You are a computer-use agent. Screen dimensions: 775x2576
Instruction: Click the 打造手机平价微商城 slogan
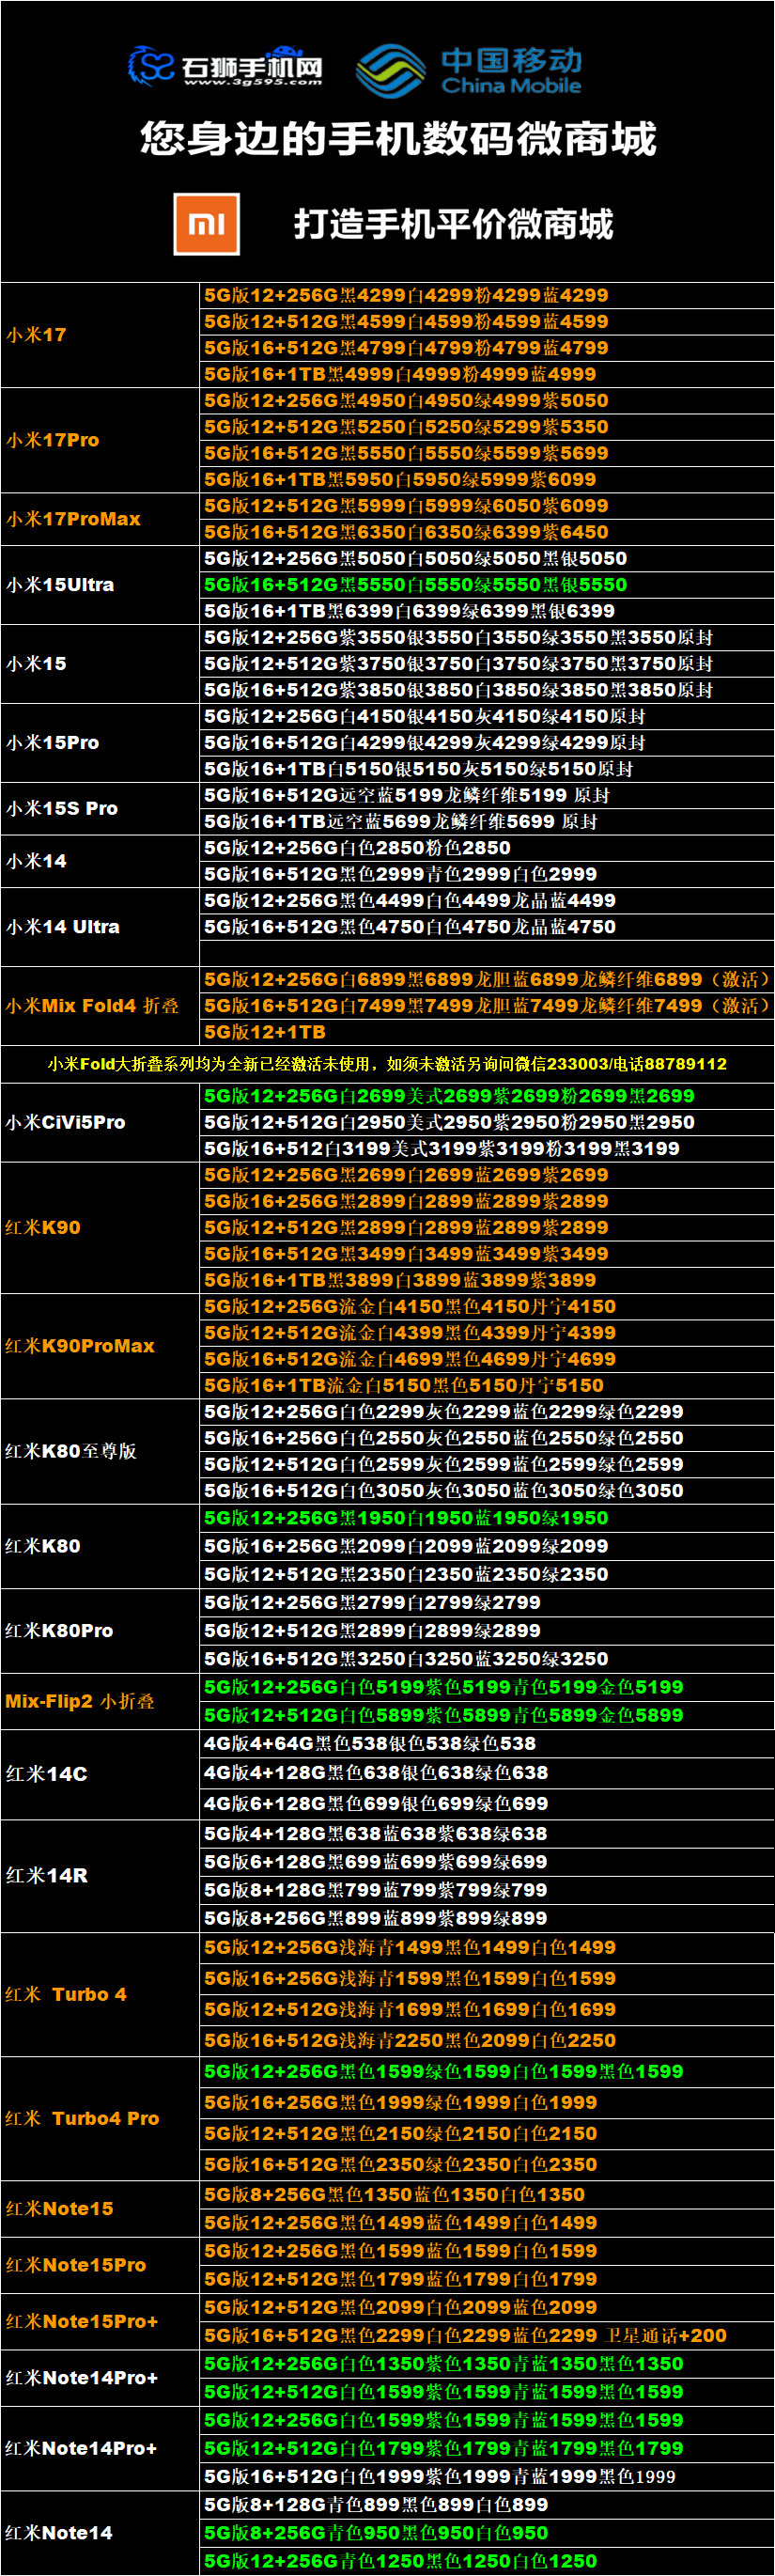pyautogui.click(x=453, y=224)
